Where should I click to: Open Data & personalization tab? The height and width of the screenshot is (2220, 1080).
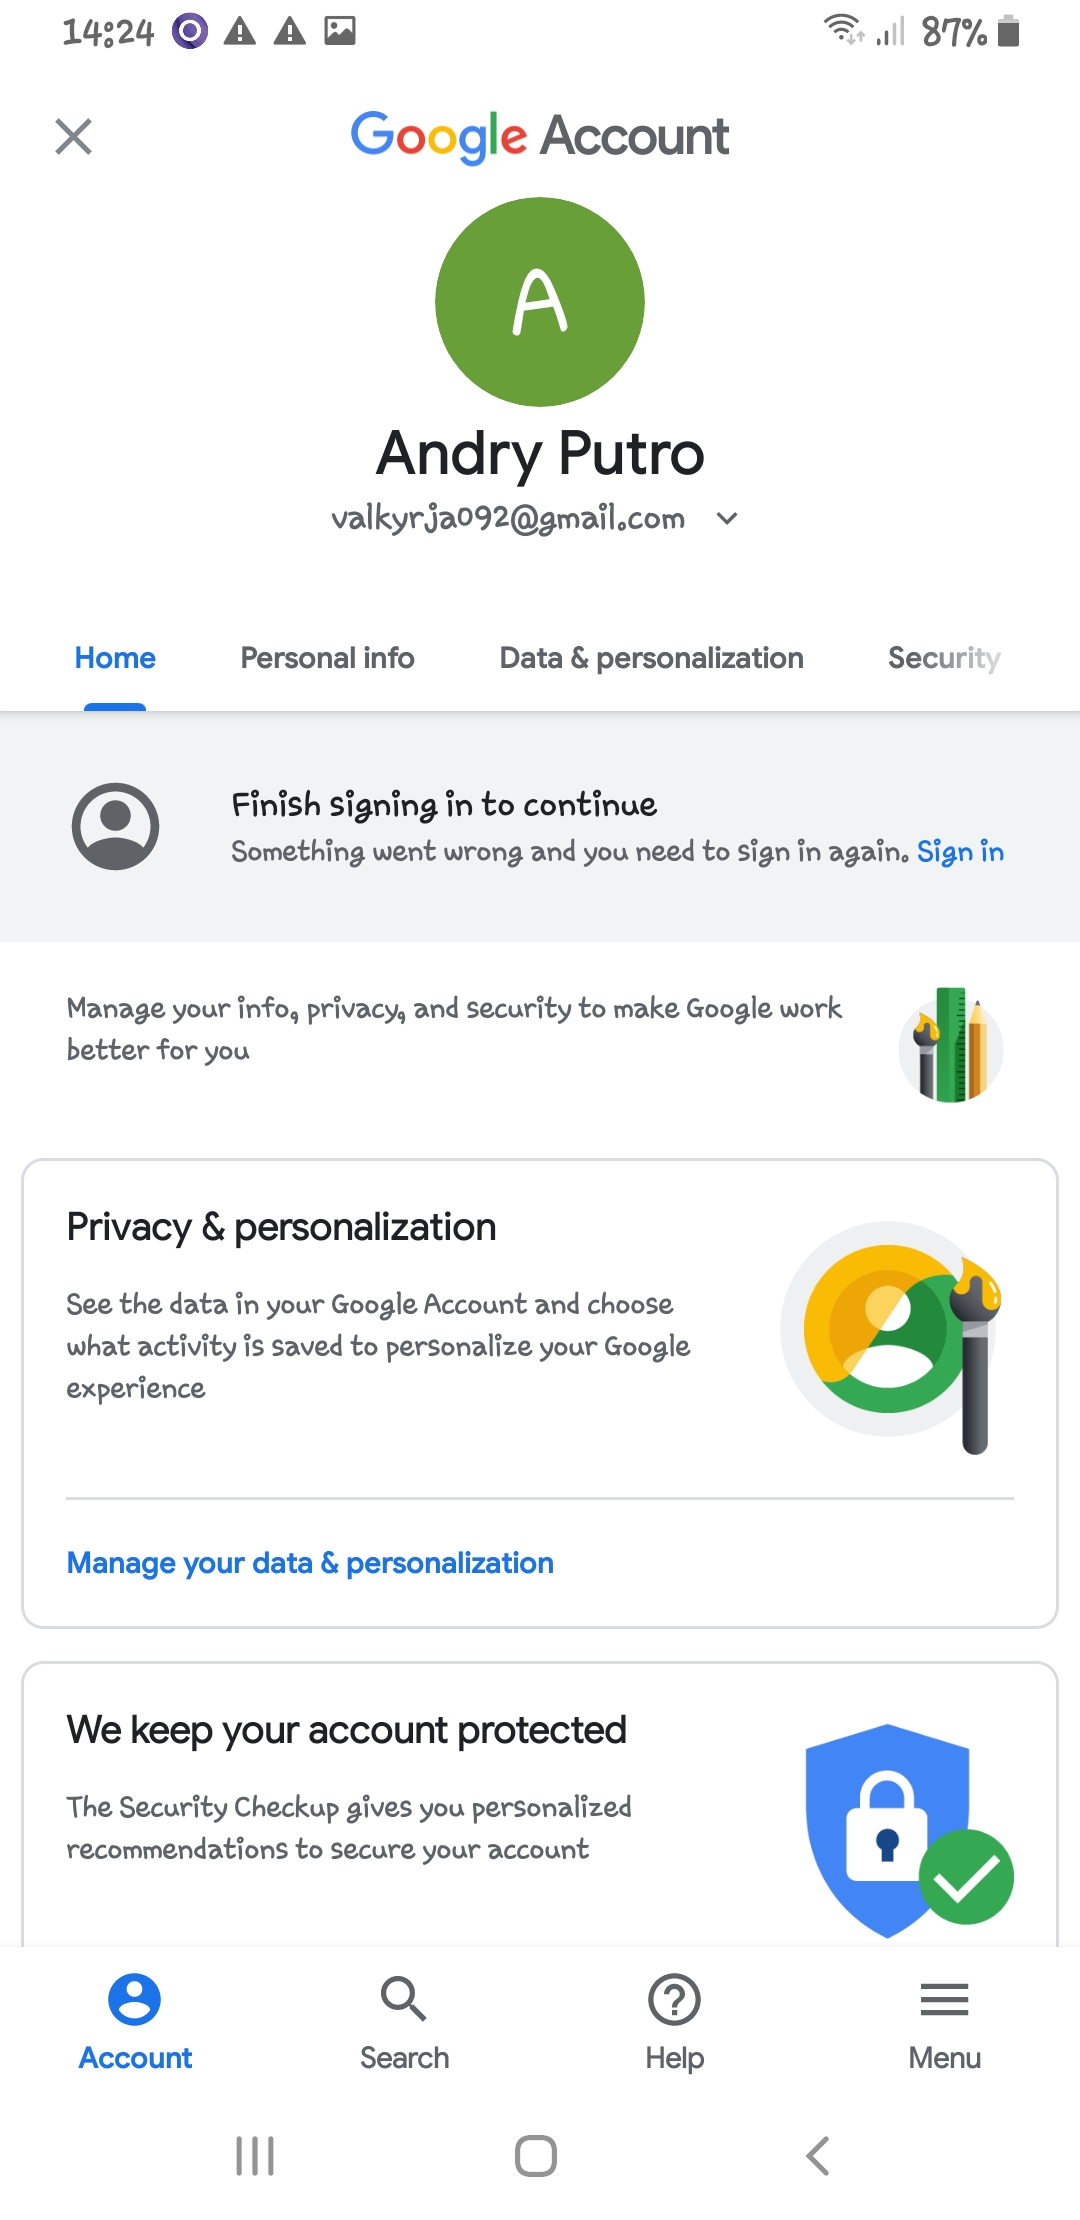[x=651, y=658]
